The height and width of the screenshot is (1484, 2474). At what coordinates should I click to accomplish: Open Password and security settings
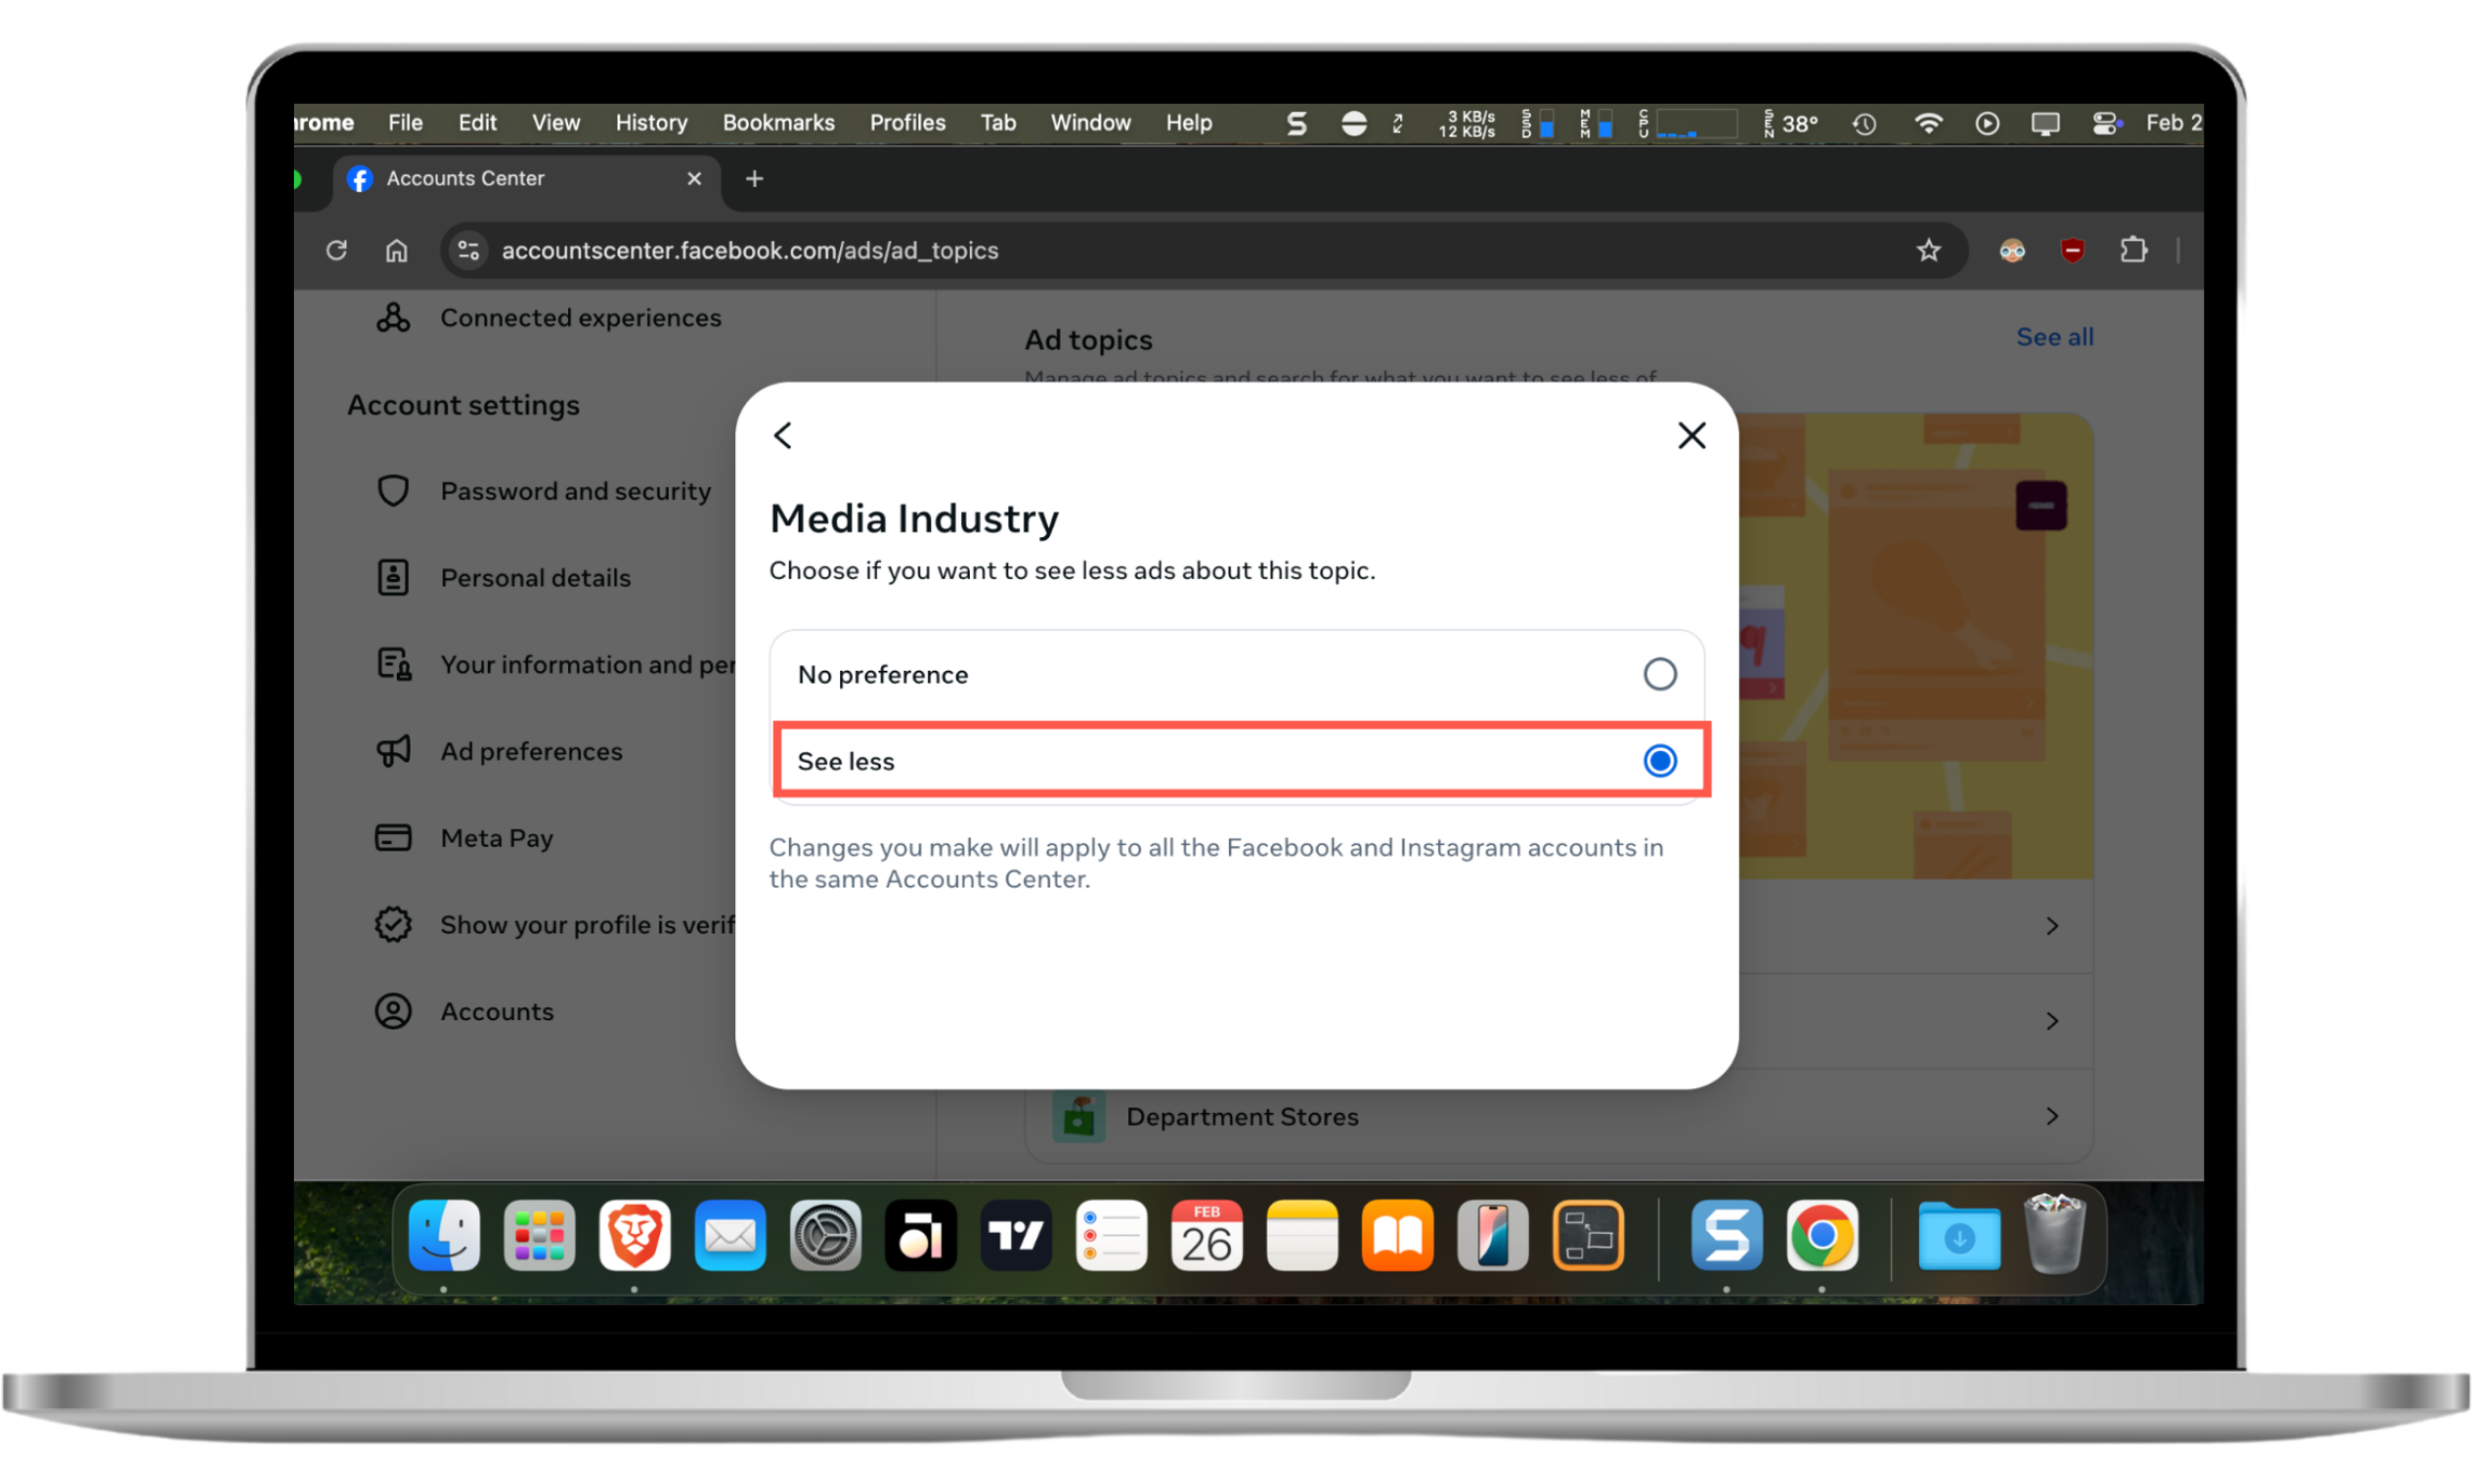point(543,491)
